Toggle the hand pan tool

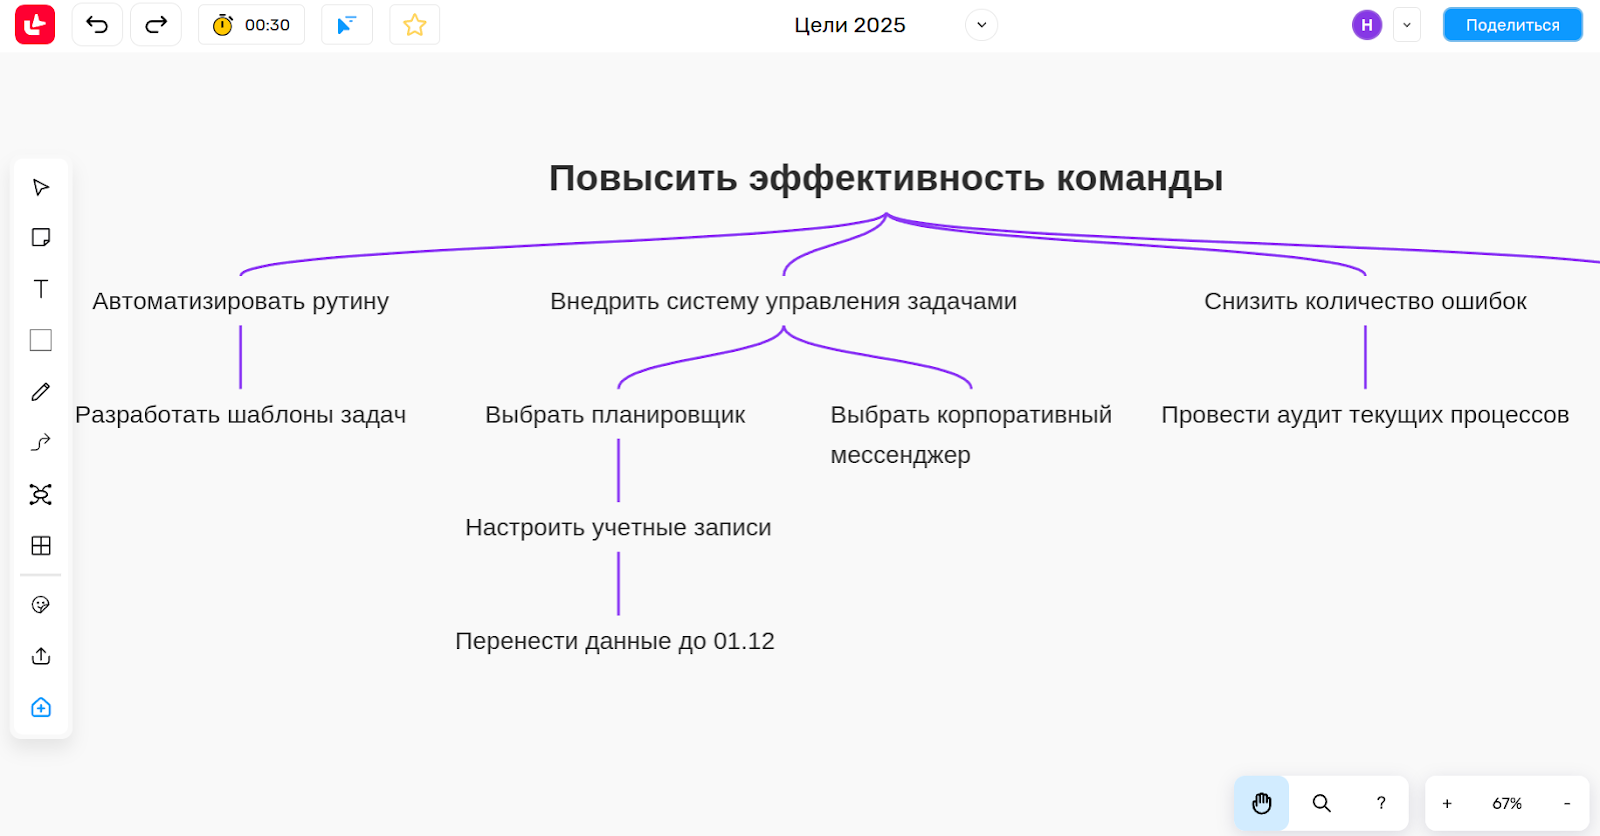1261,803
